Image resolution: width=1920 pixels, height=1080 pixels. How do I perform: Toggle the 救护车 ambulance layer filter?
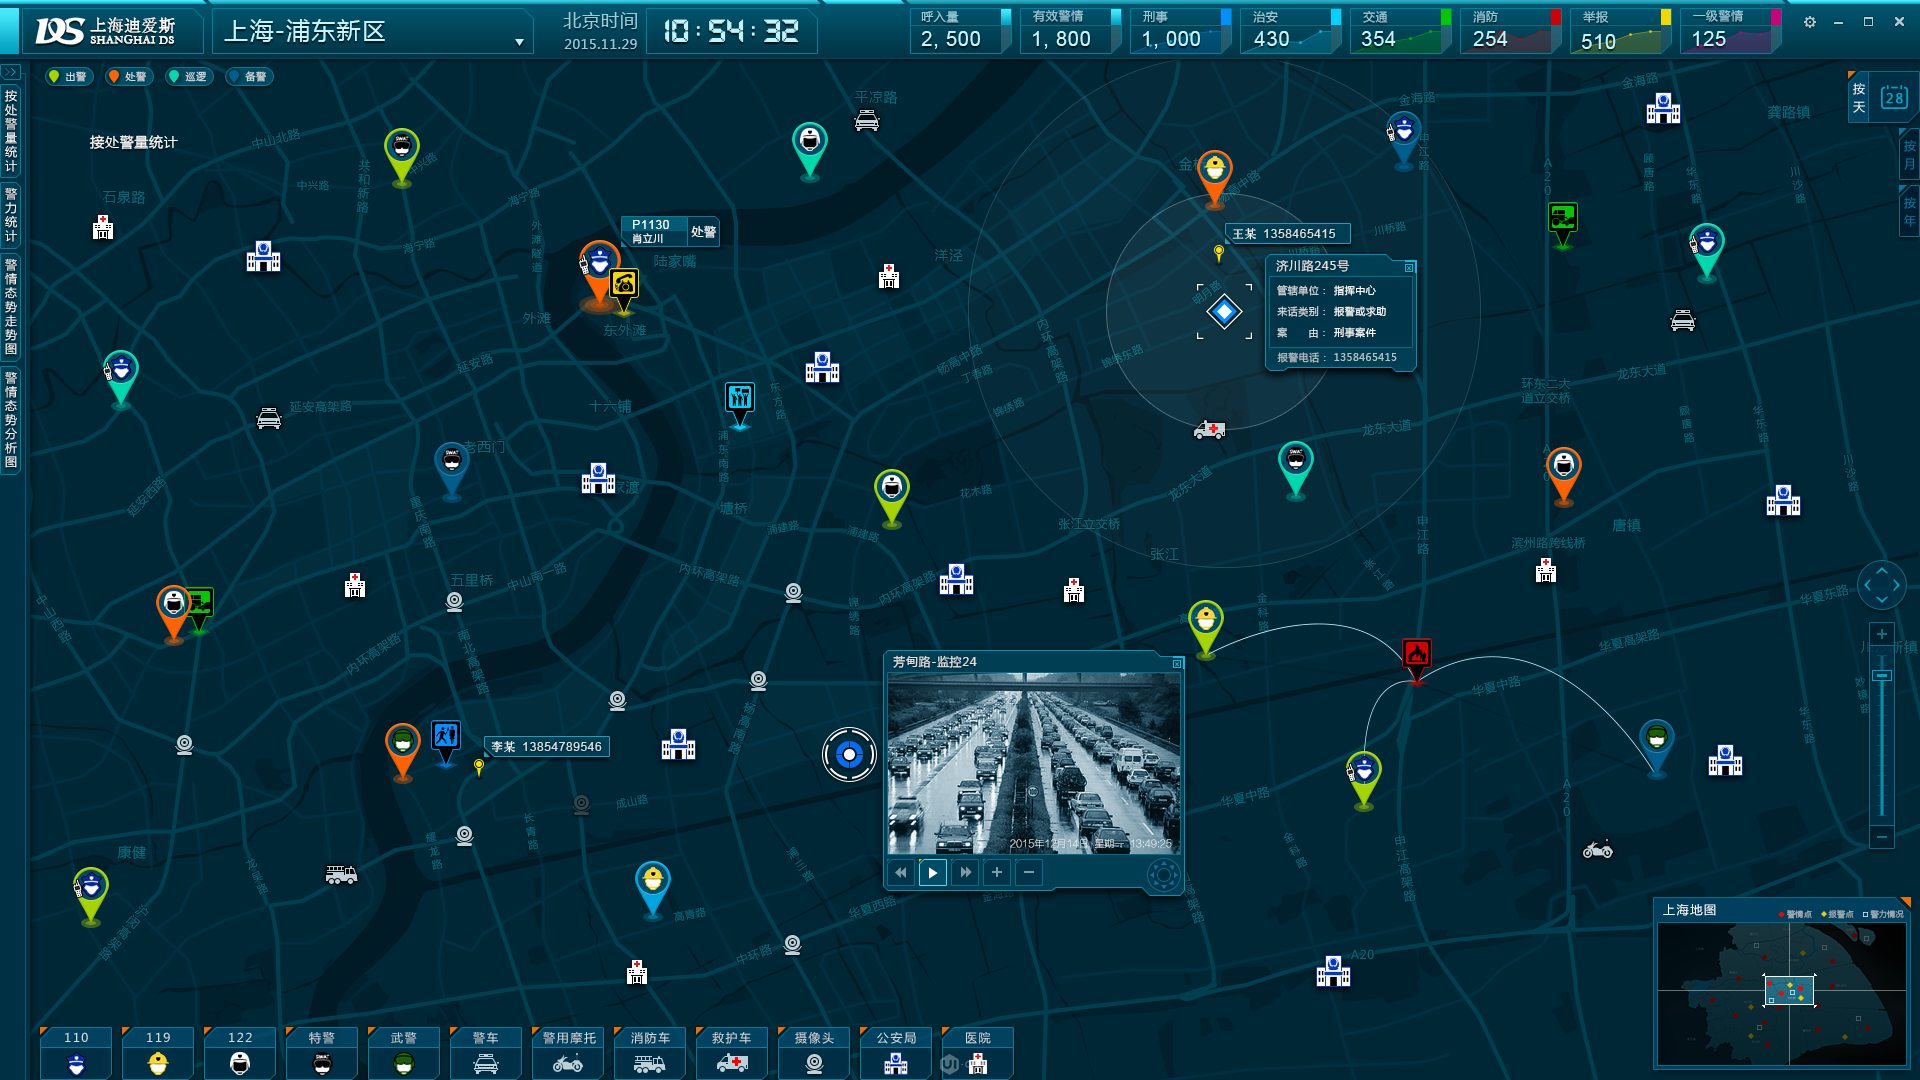[x=732, y=1053]
